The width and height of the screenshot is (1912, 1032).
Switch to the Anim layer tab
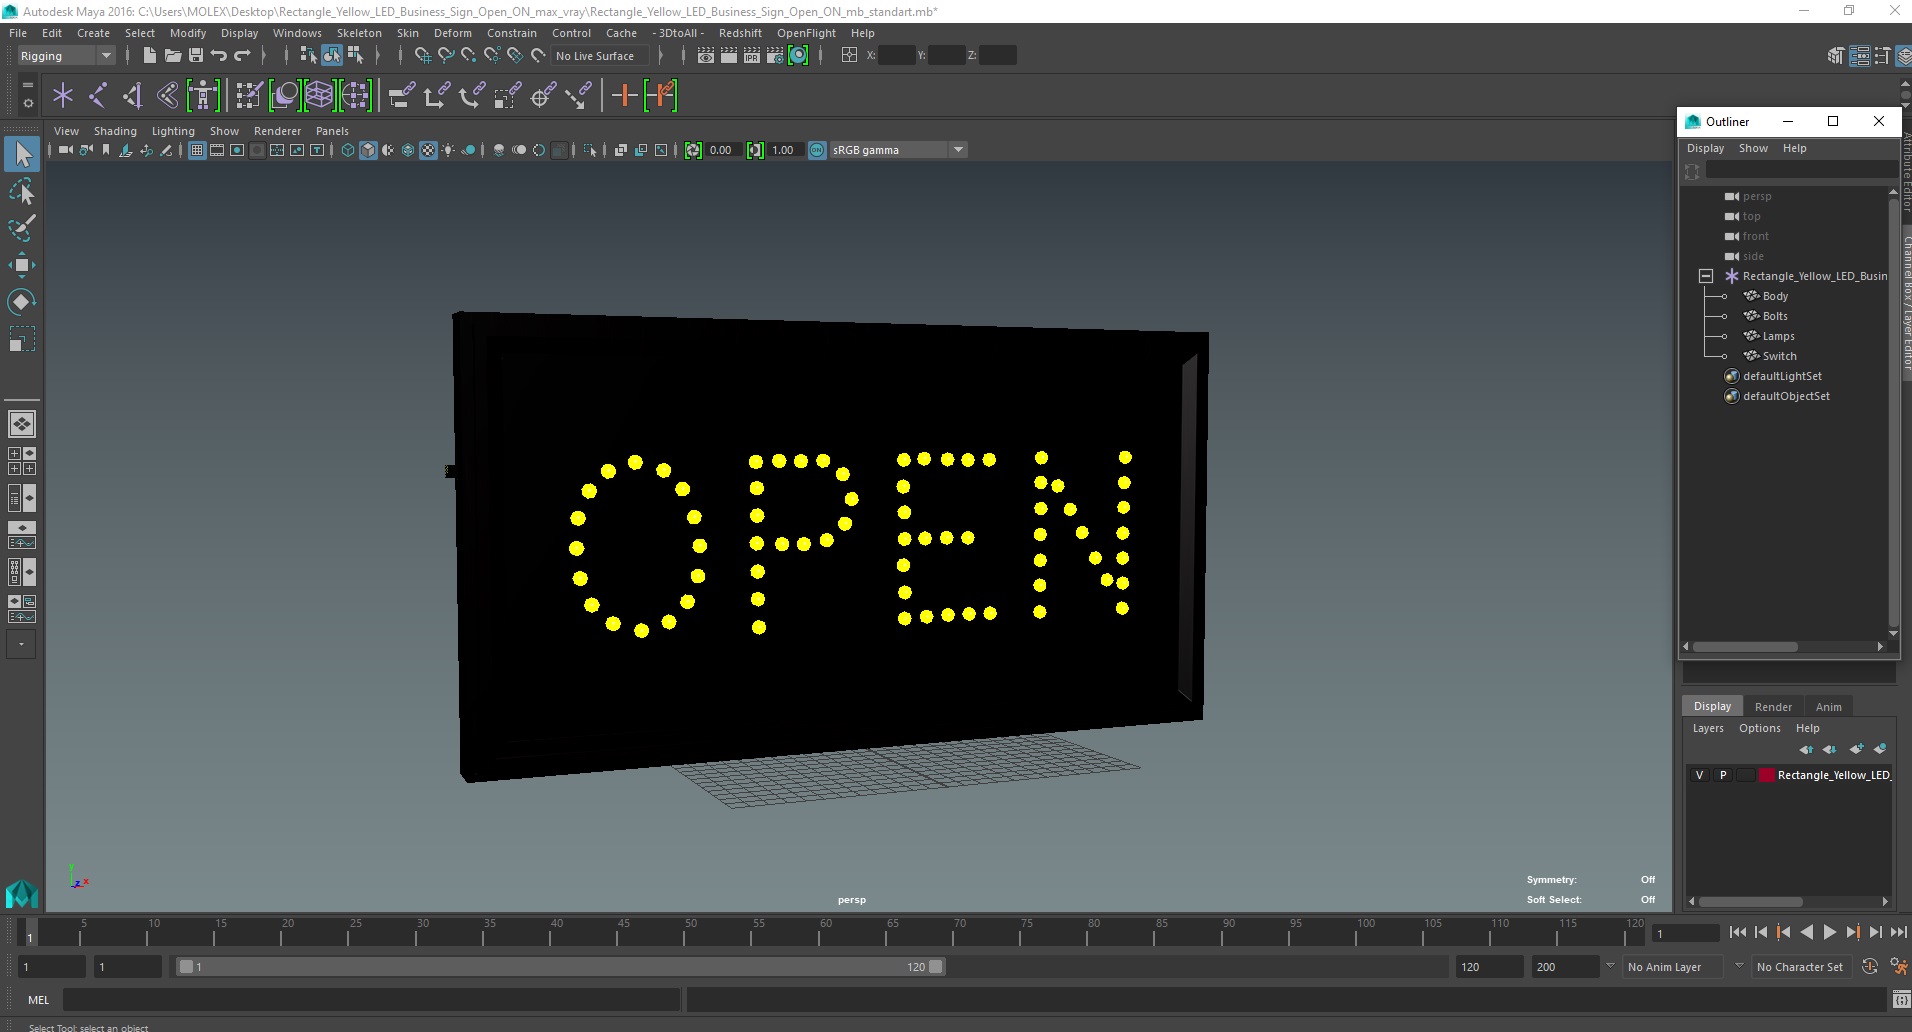[1828, 706]
